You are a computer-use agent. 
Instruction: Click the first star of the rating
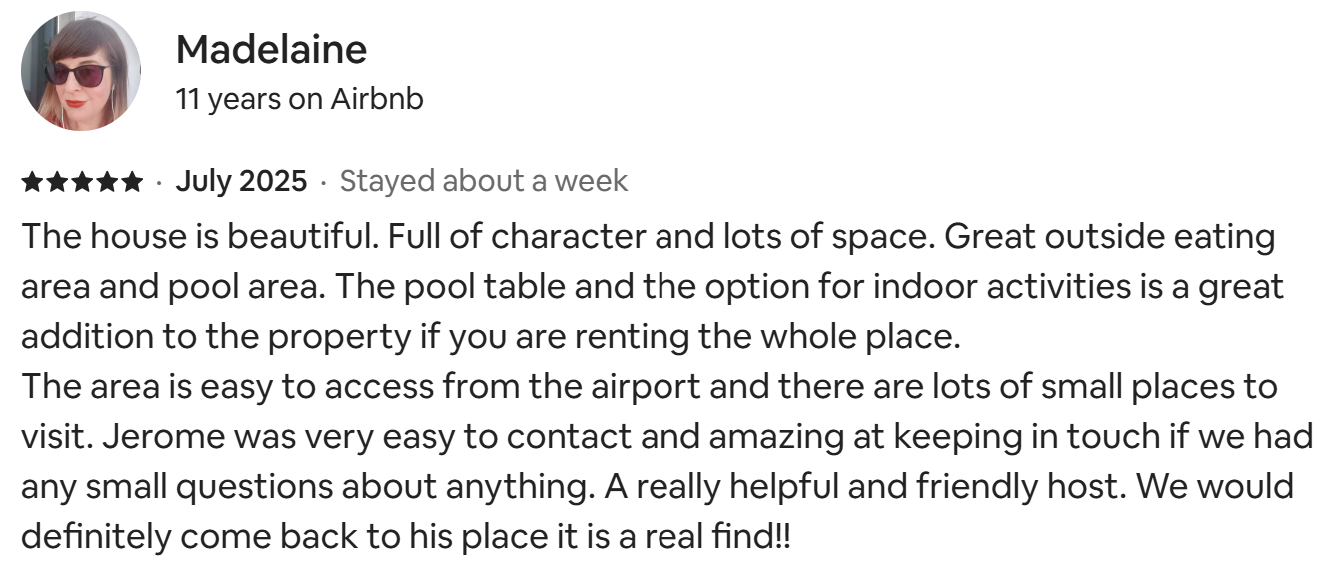(32, 182)
